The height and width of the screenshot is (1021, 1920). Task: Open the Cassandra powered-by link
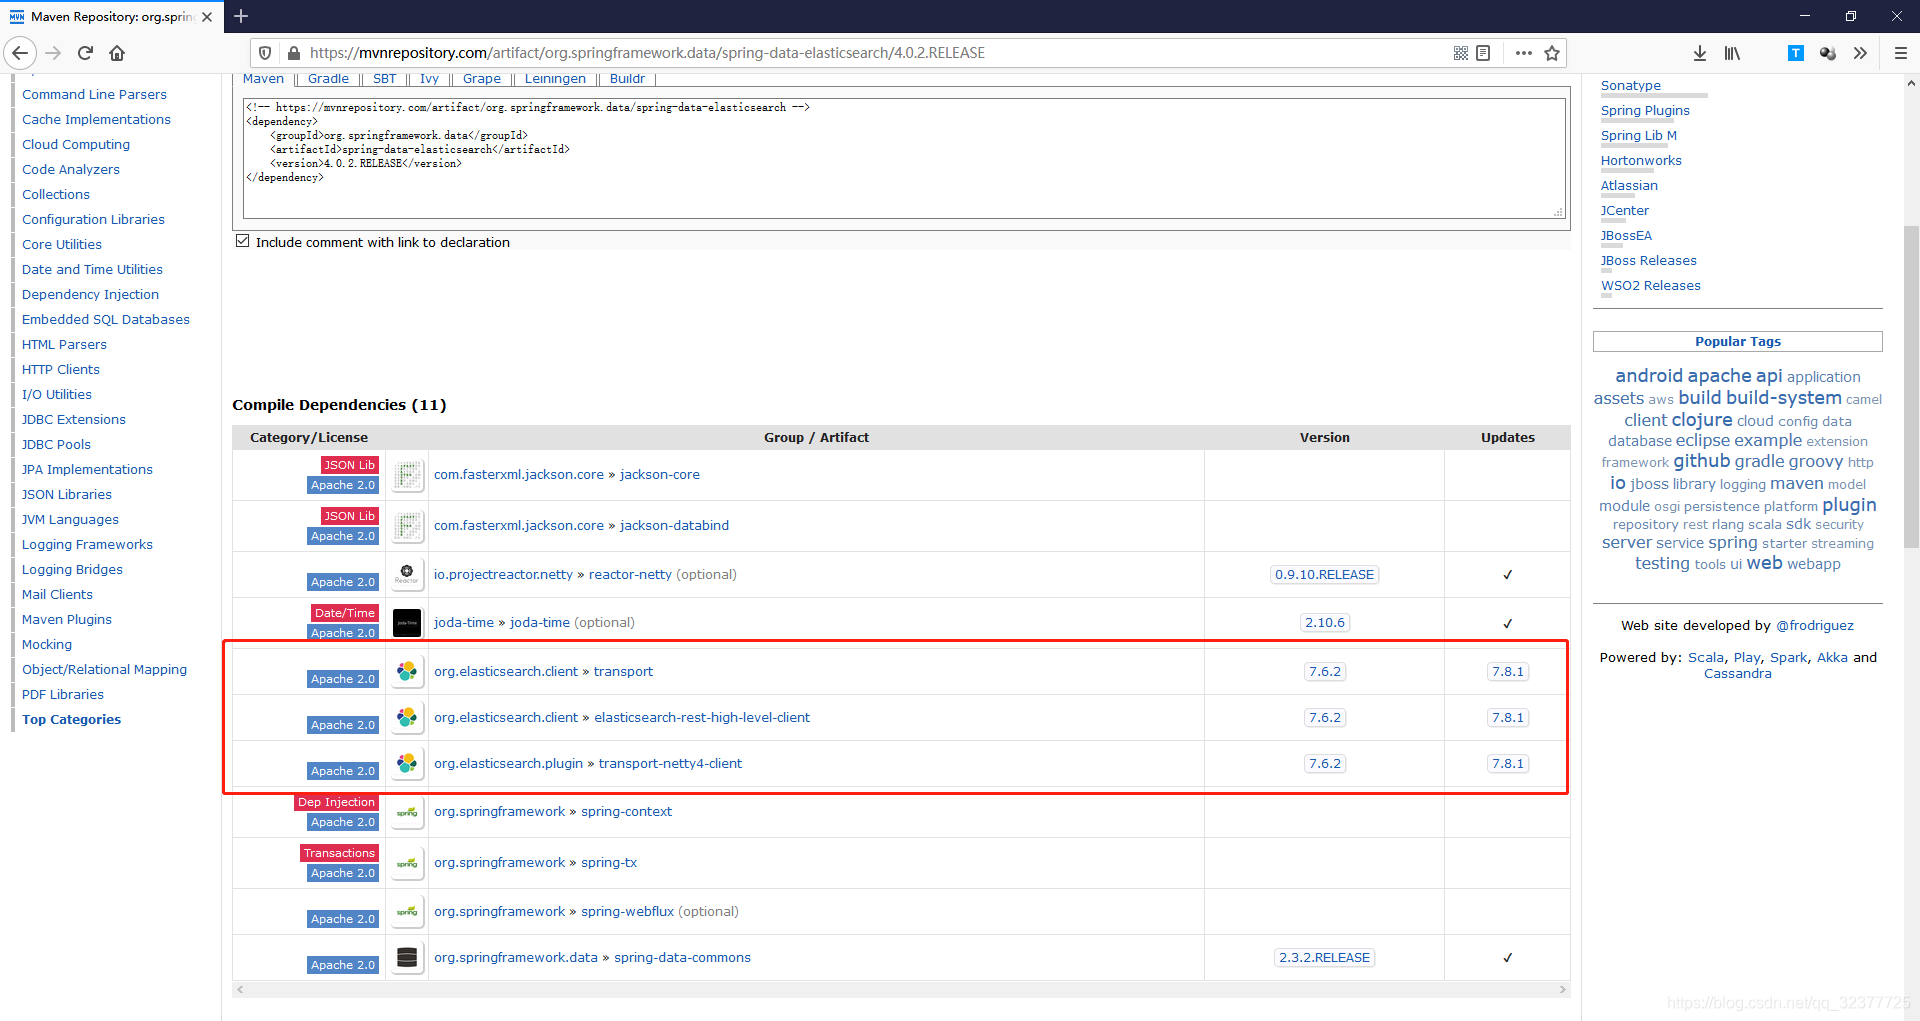[1737, 674]
